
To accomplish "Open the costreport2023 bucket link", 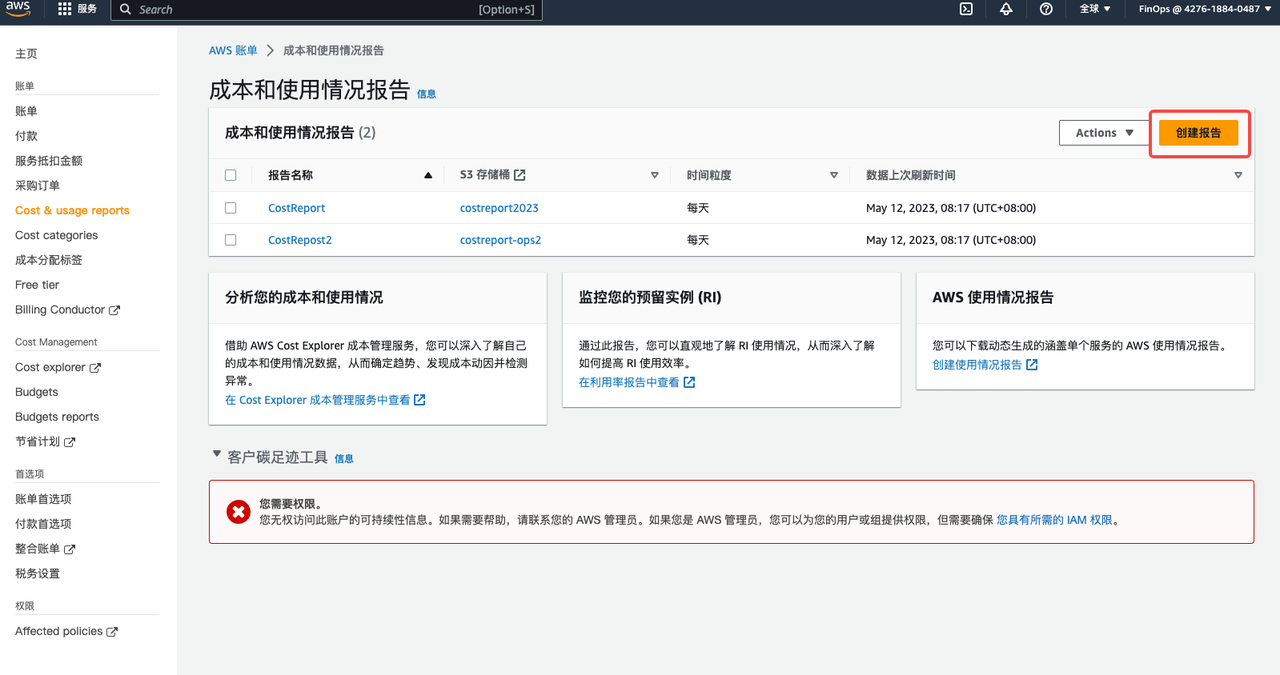I will pos(499,208).
